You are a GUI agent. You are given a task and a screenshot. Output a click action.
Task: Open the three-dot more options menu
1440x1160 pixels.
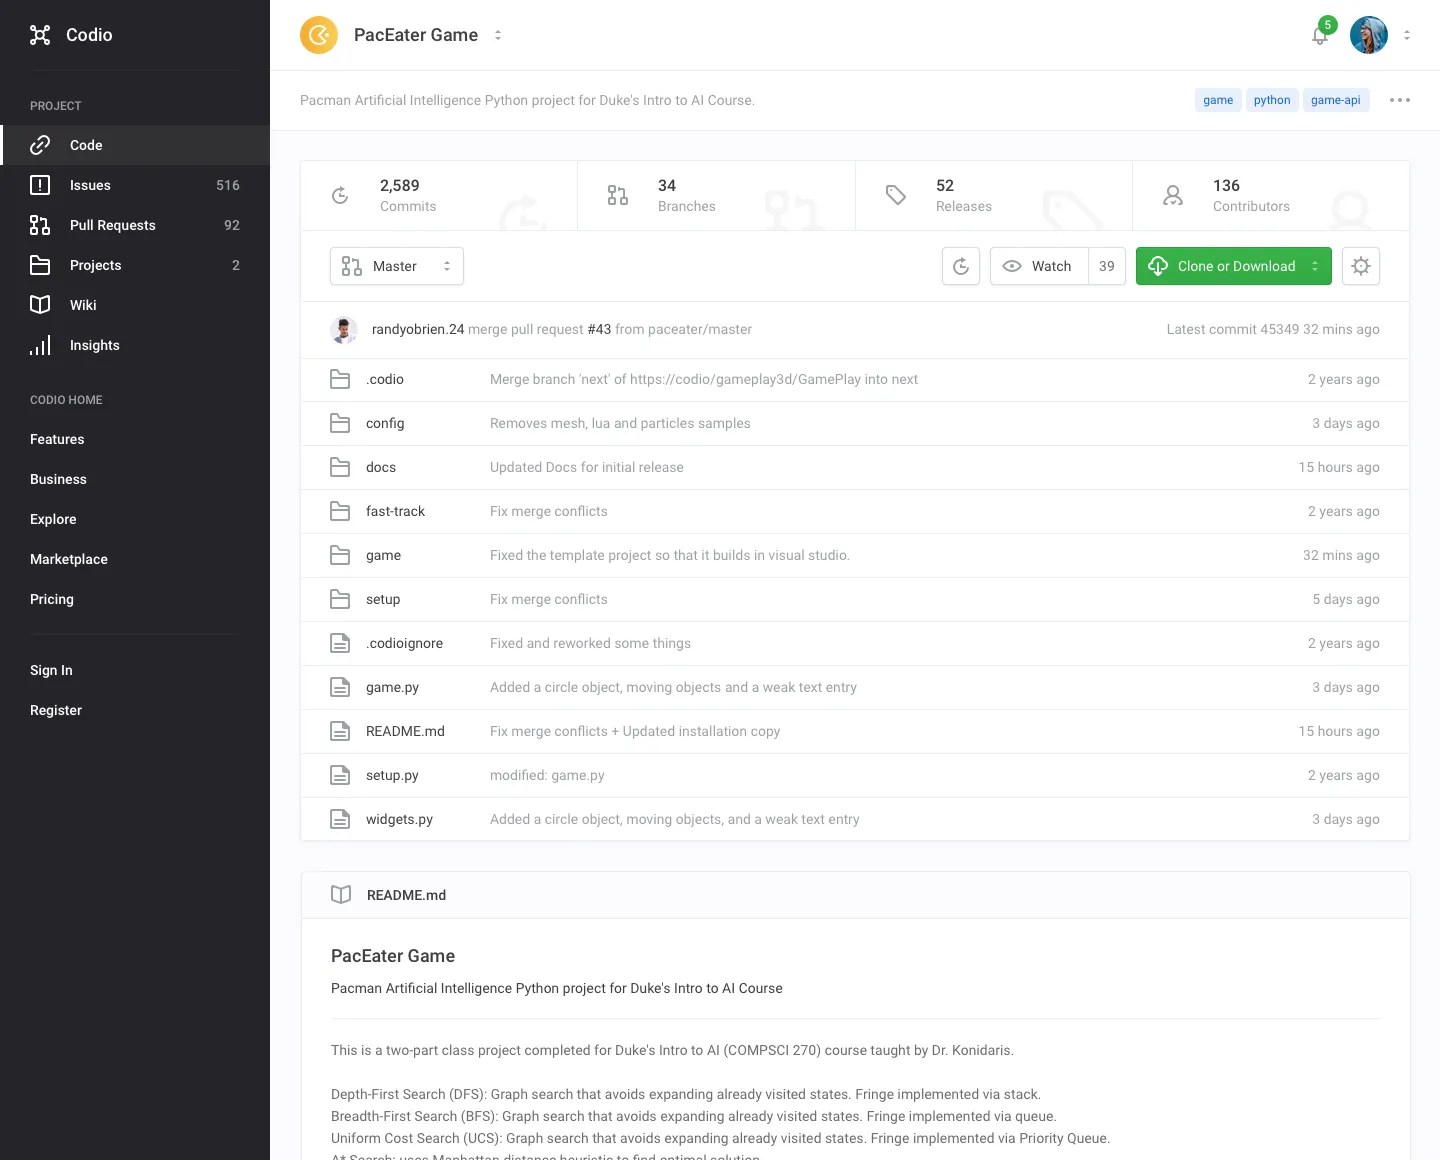coord(1400,100)
